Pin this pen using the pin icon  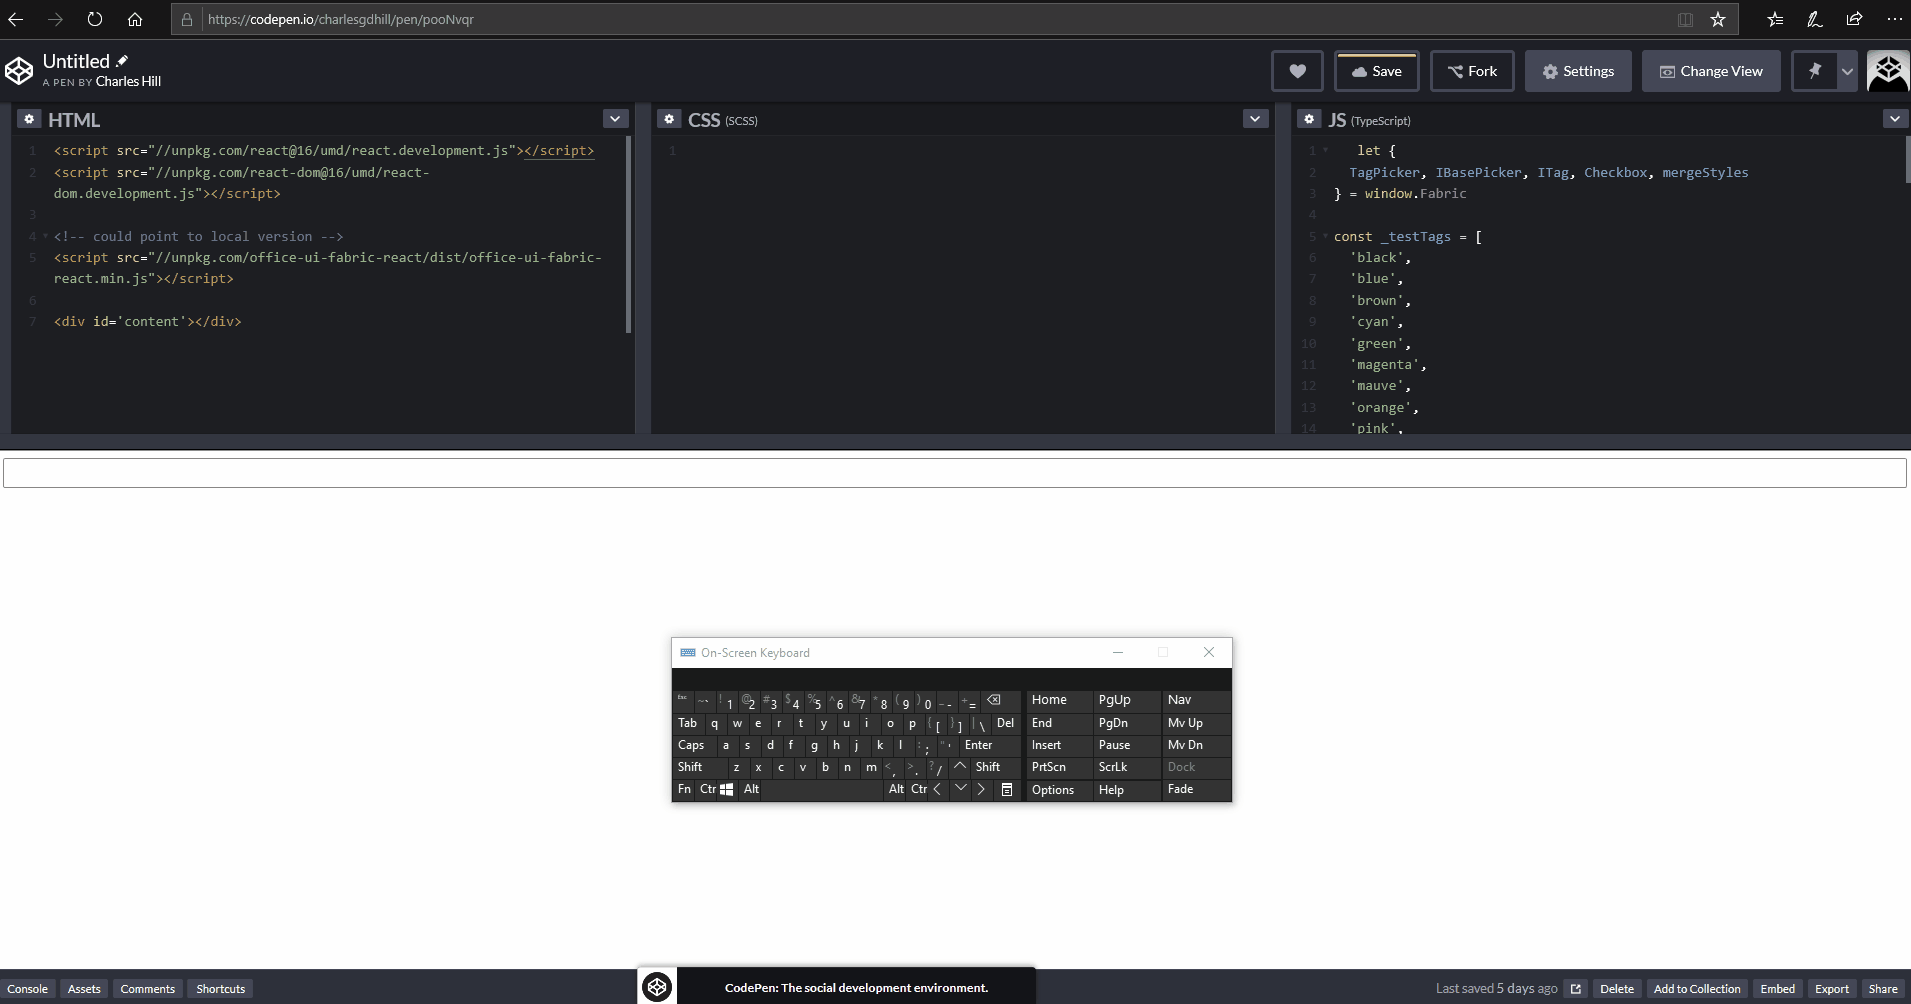click(1817, 71)
